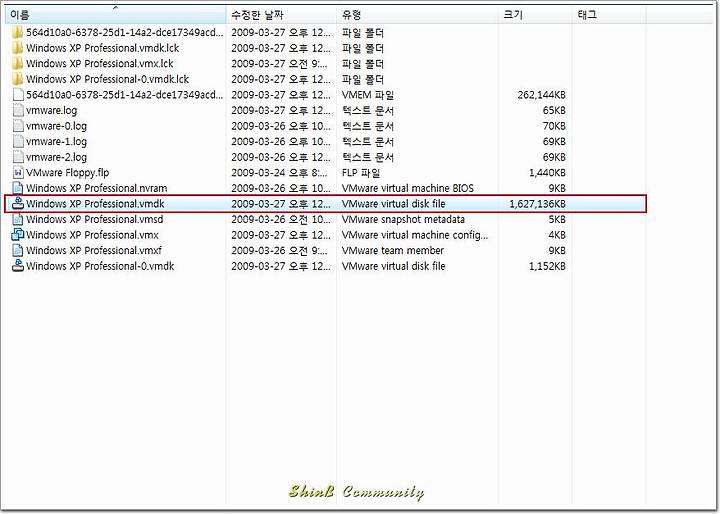Click the BIOS icon of Windows XP Professional.nvram

point(18,188)
